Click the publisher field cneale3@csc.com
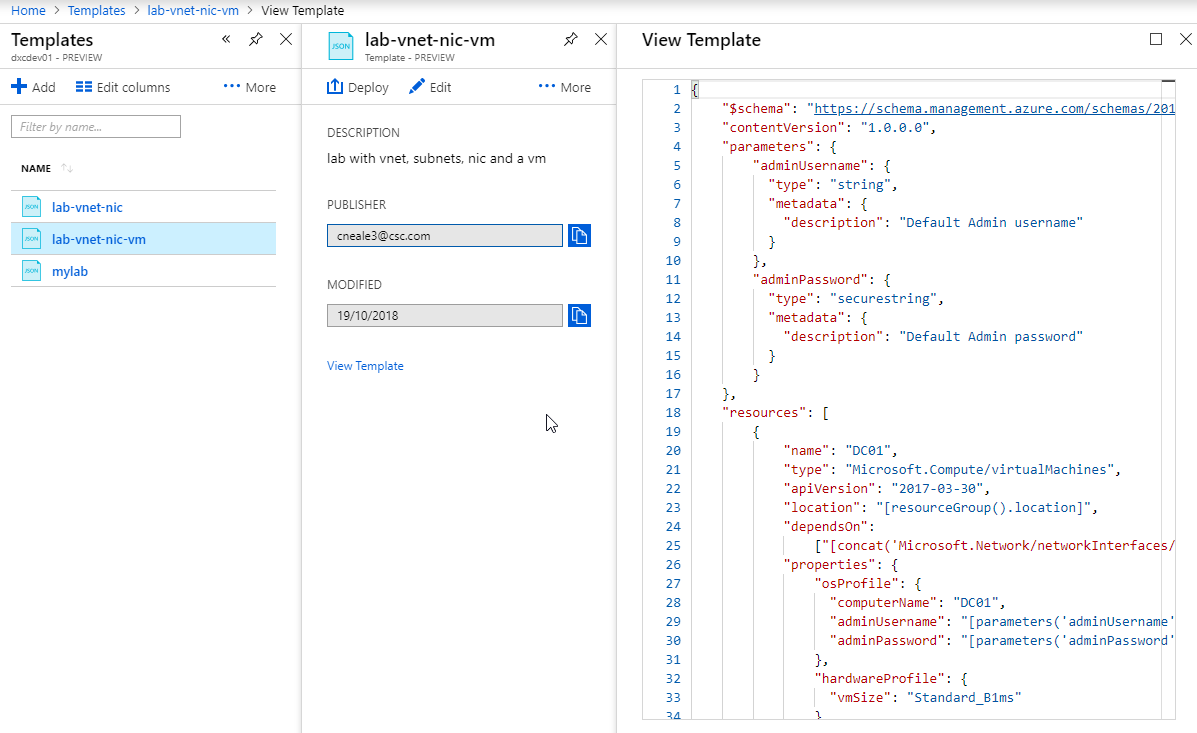1197x733 pixels. pyautogui.click(x=444, y=235)
